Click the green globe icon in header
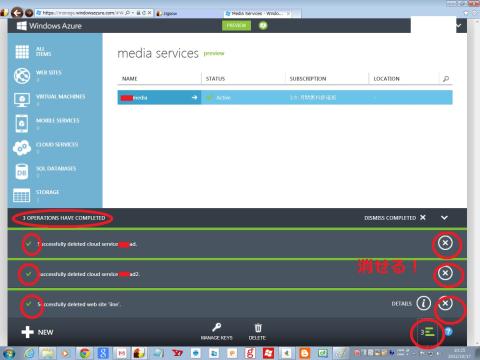The width and height of the screenshot is (480, 360). coord(263,25)
